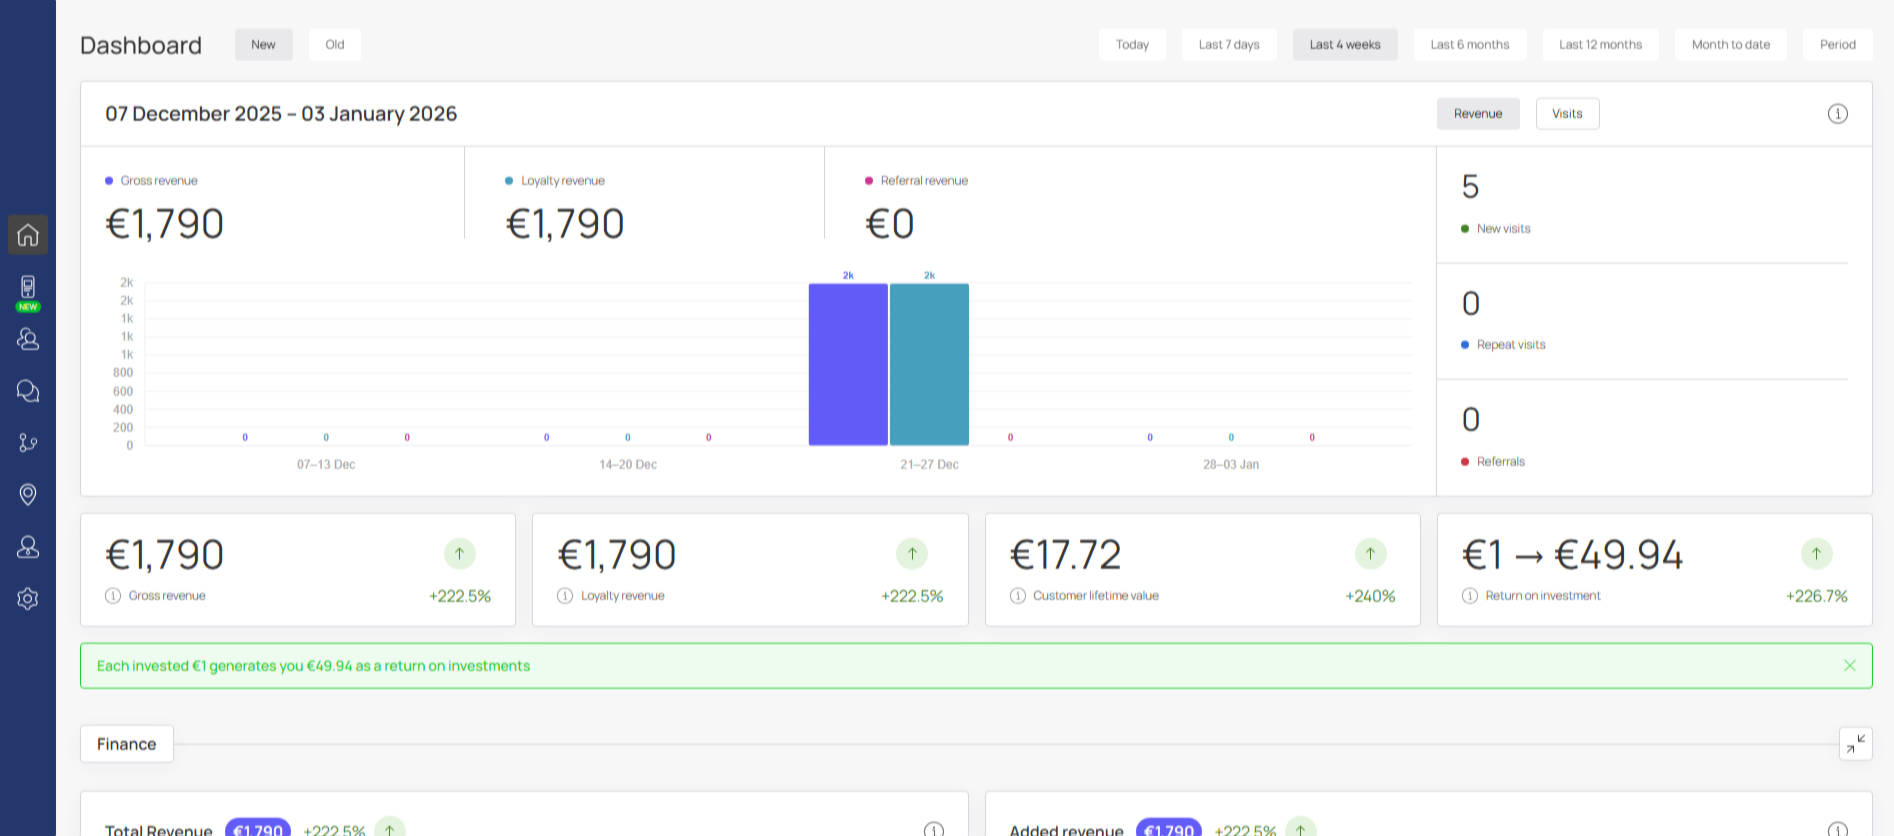1894x836 pixels.
Task: Open the Home dashboard sidebar icon
Action: point(28,235)
